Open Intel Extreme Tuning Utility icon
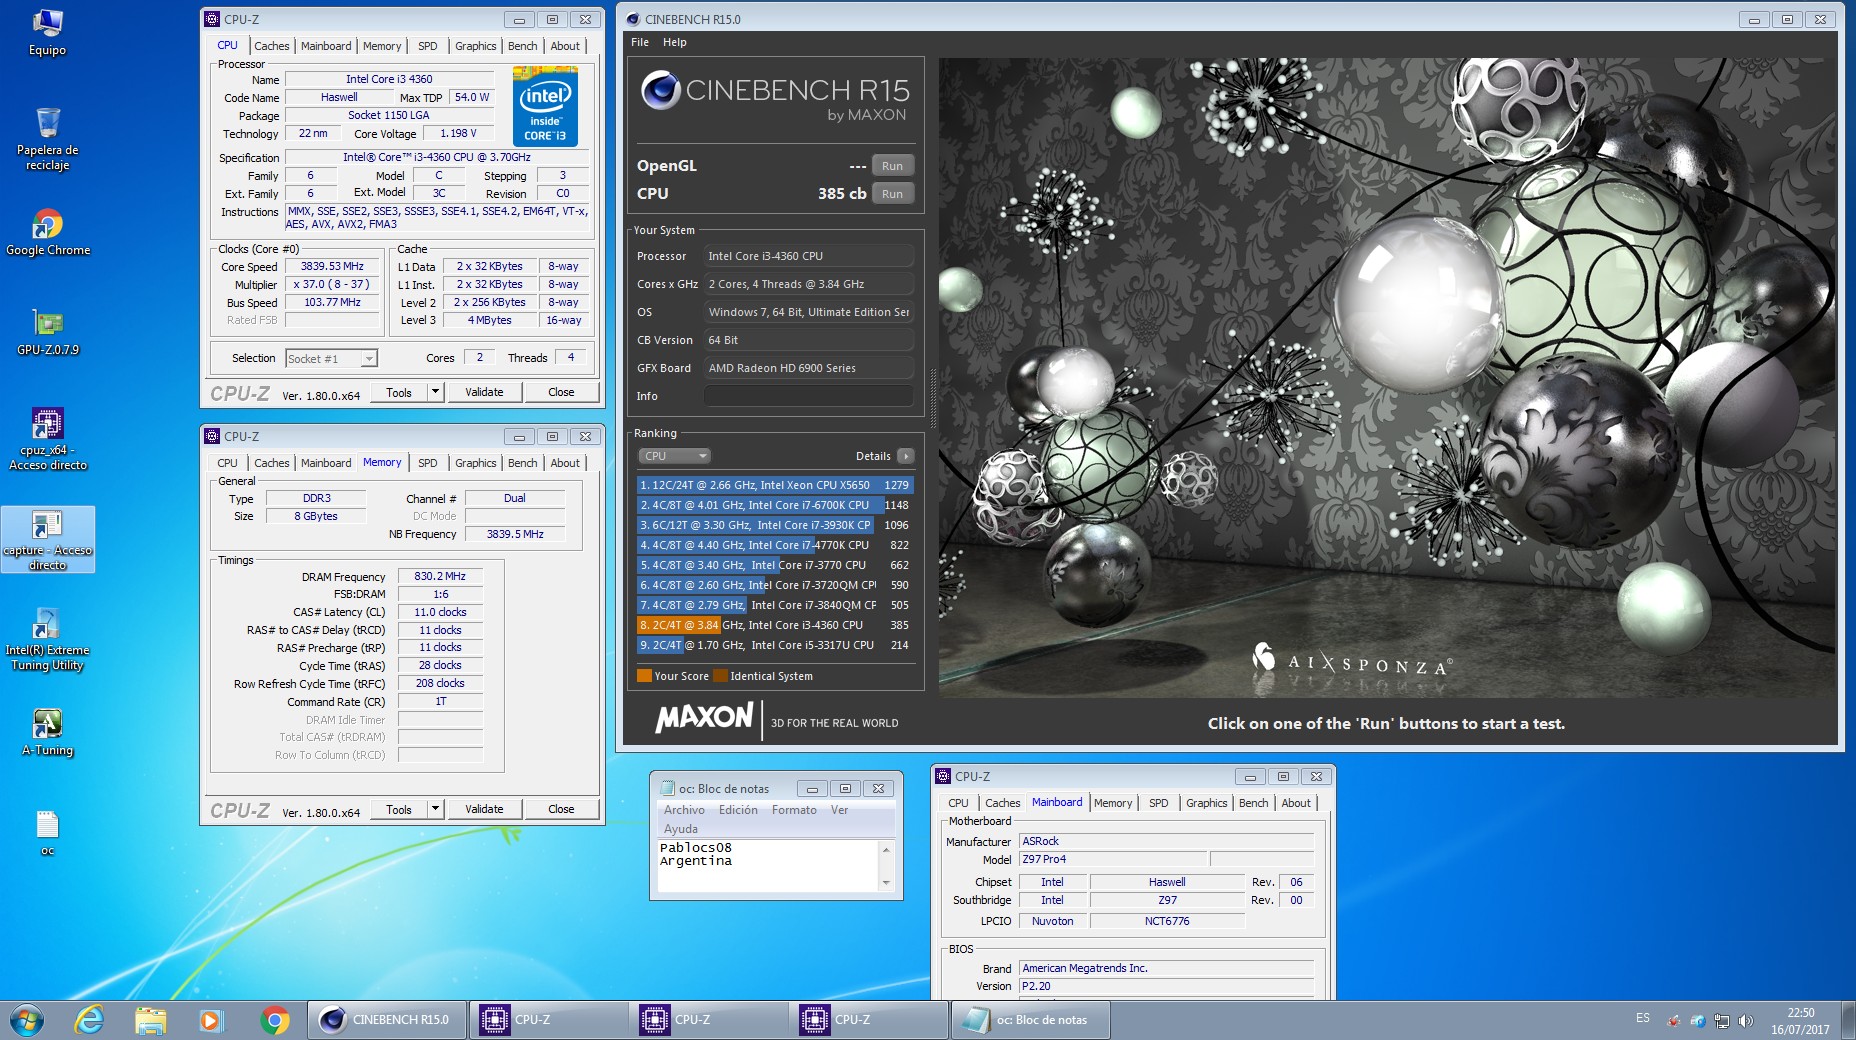Screen dimensions: 1856x1040 coord(47,638)
